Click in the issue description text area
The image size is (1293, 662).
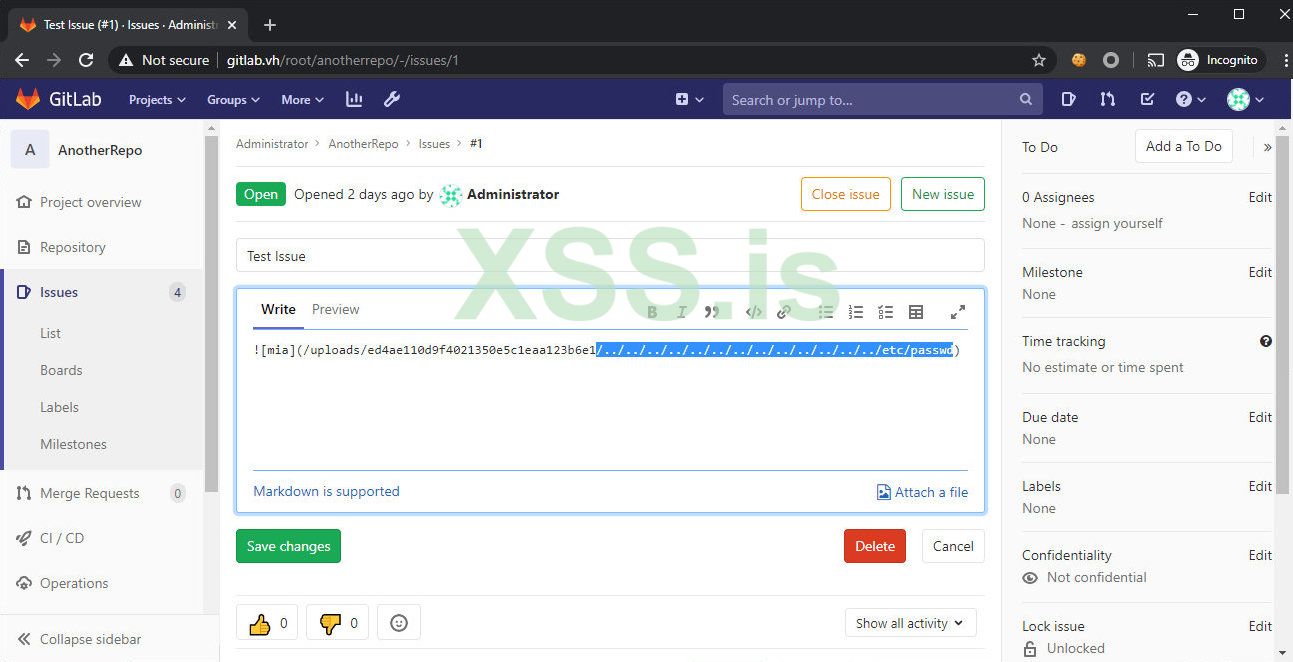coord(610,400)
